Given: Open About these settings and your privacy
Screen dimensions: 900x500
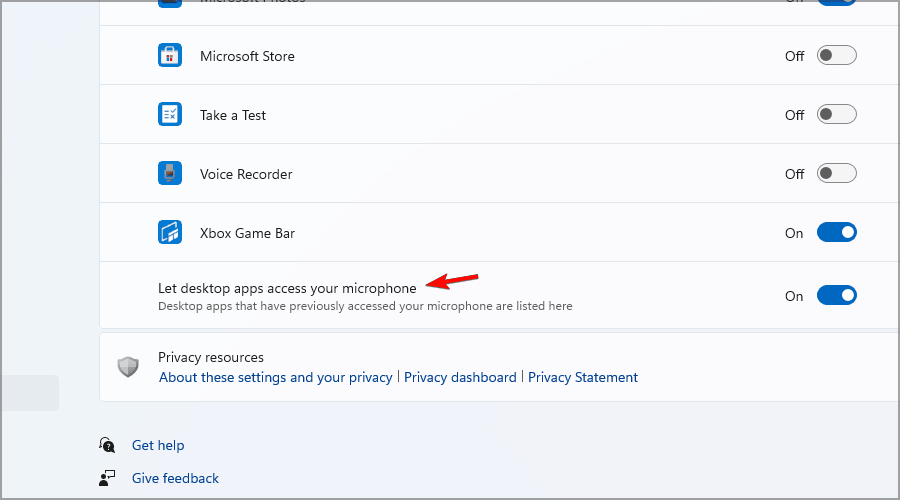Looking at the screenshot, I should click(x=276, y=377).
